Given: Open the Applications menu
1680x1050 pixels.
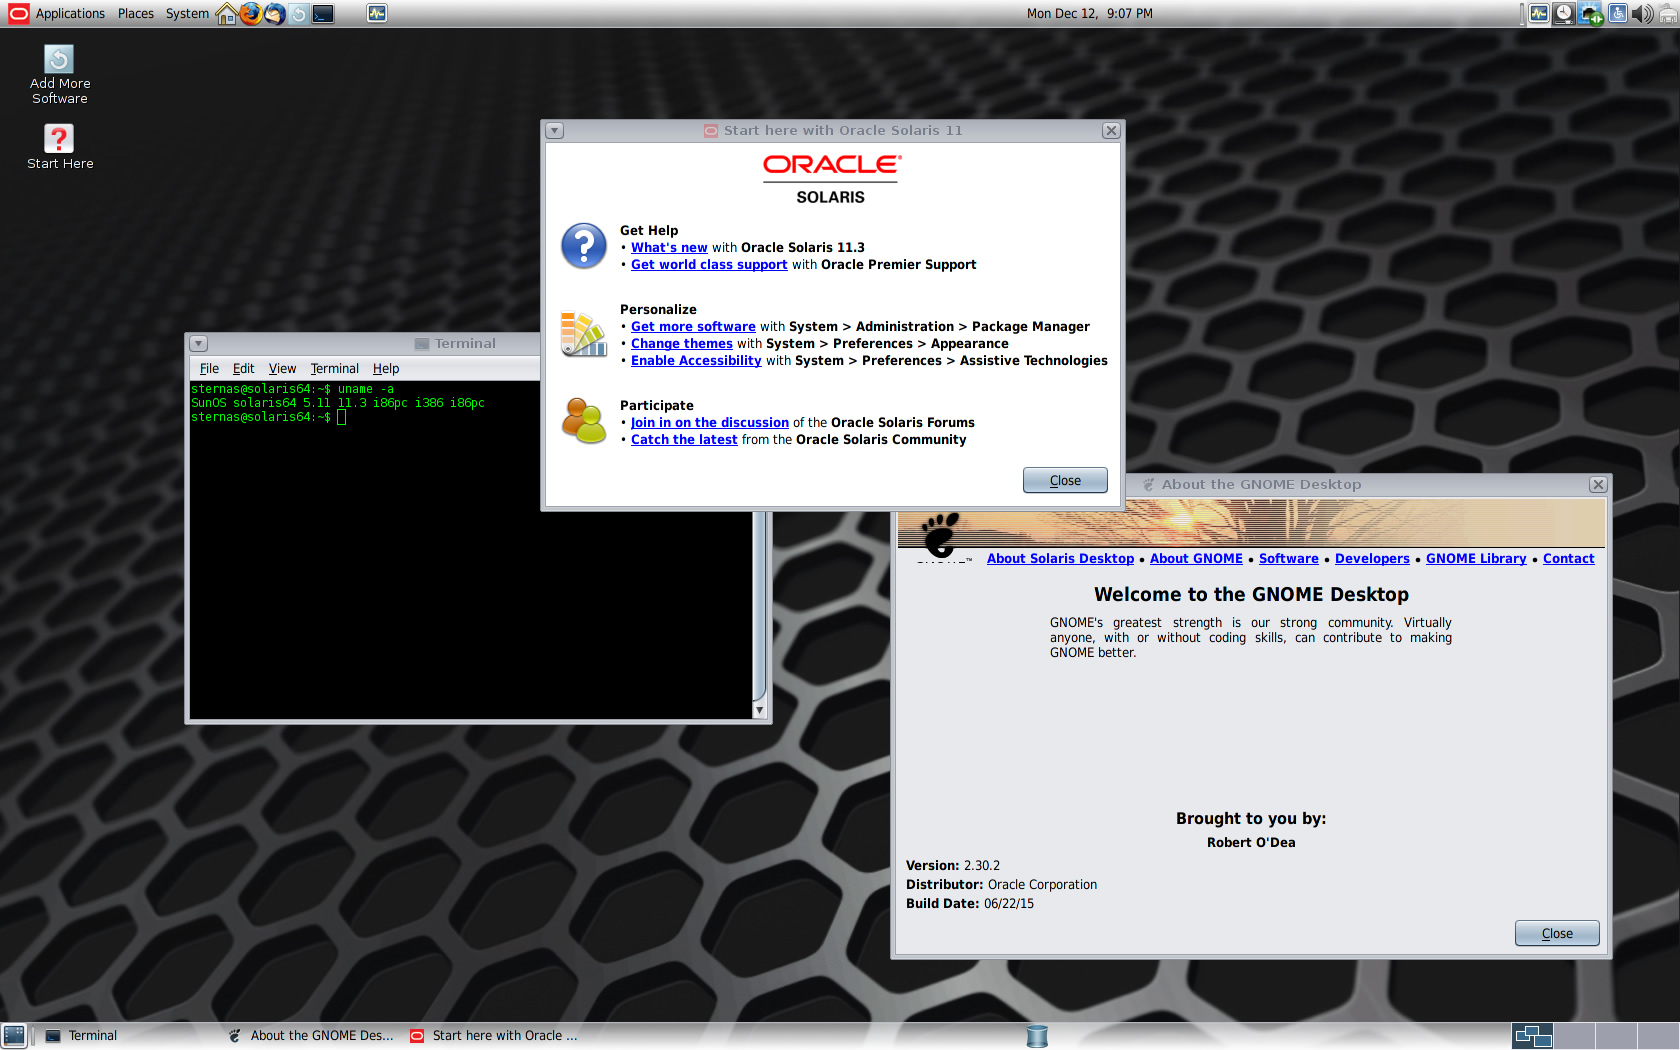Looking at the screenshot, I should point(70,13).
